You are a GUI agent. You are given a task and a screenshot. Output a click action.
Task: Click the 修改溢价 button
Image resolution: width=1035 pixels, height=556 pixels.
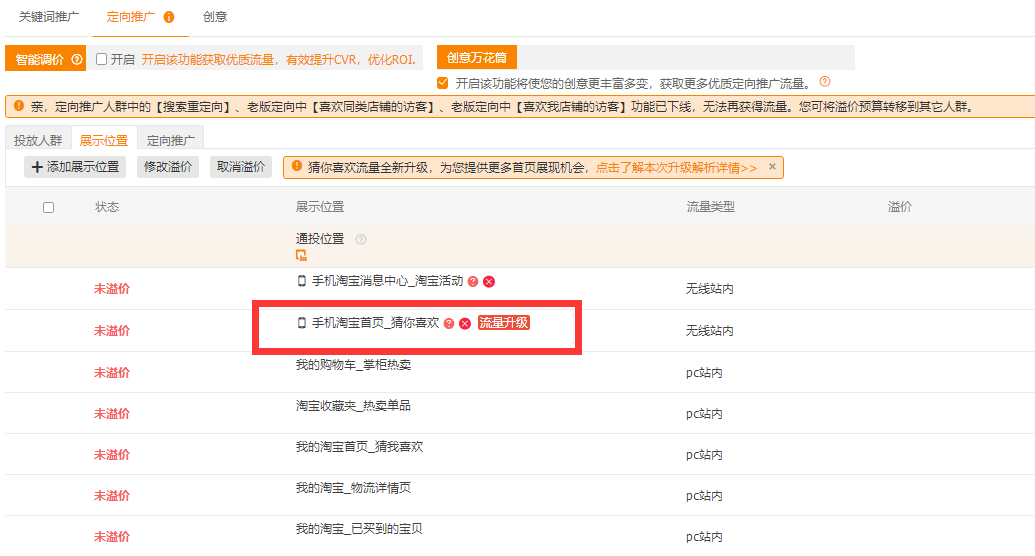pyautogui.click(x=168, y=167)
